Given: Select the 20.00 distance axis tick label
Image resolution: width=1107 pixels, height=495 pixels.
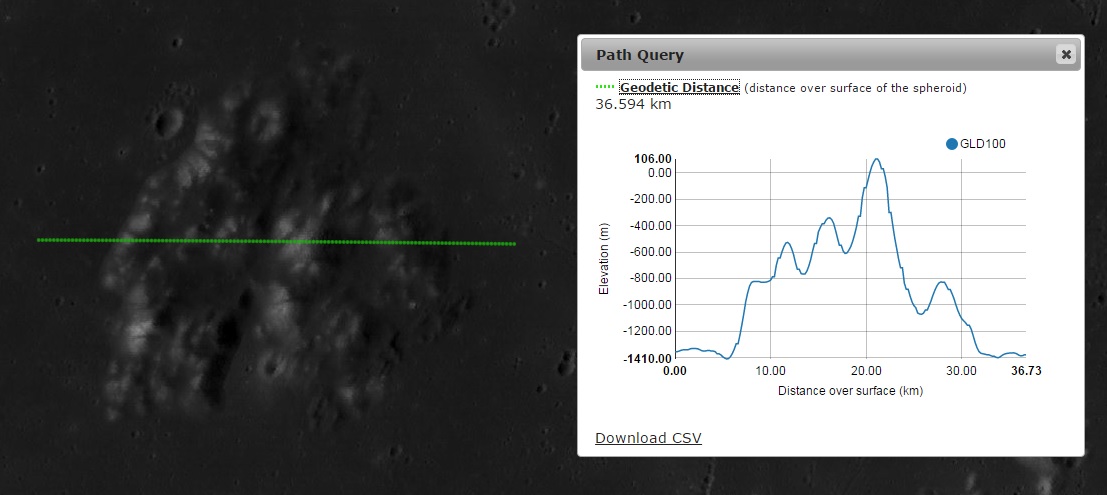Looking at the screenshot, I should tap(866, 371).
